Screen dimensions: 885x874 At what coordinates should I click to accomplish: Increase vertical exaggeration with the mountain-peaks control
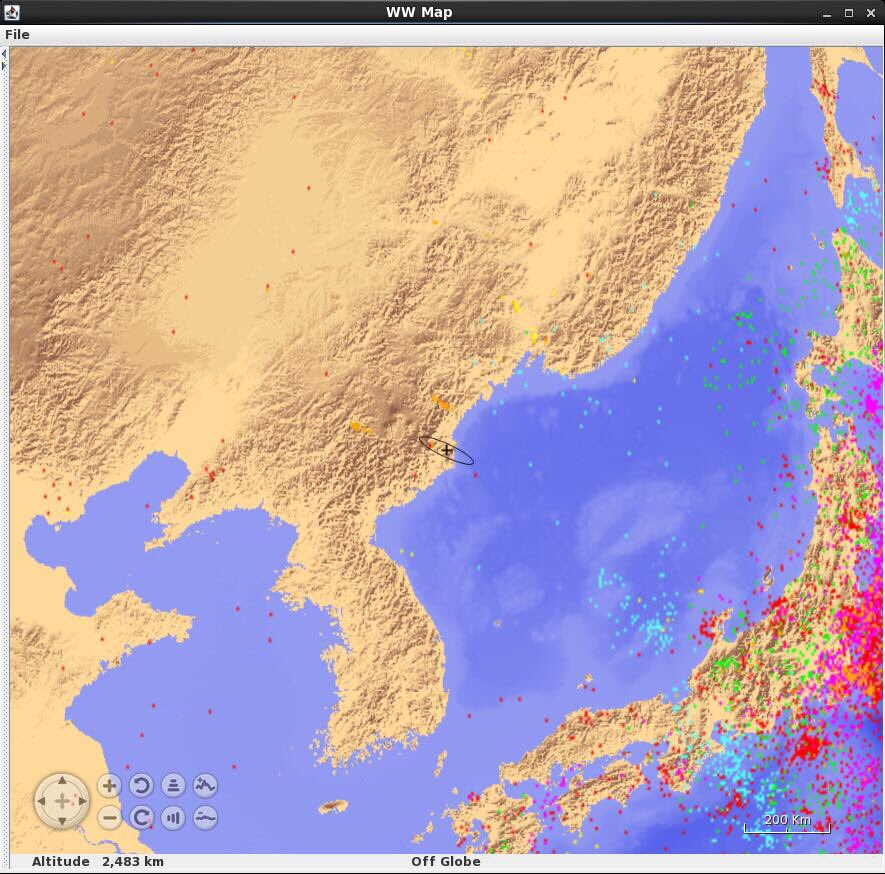click(205, 785)
